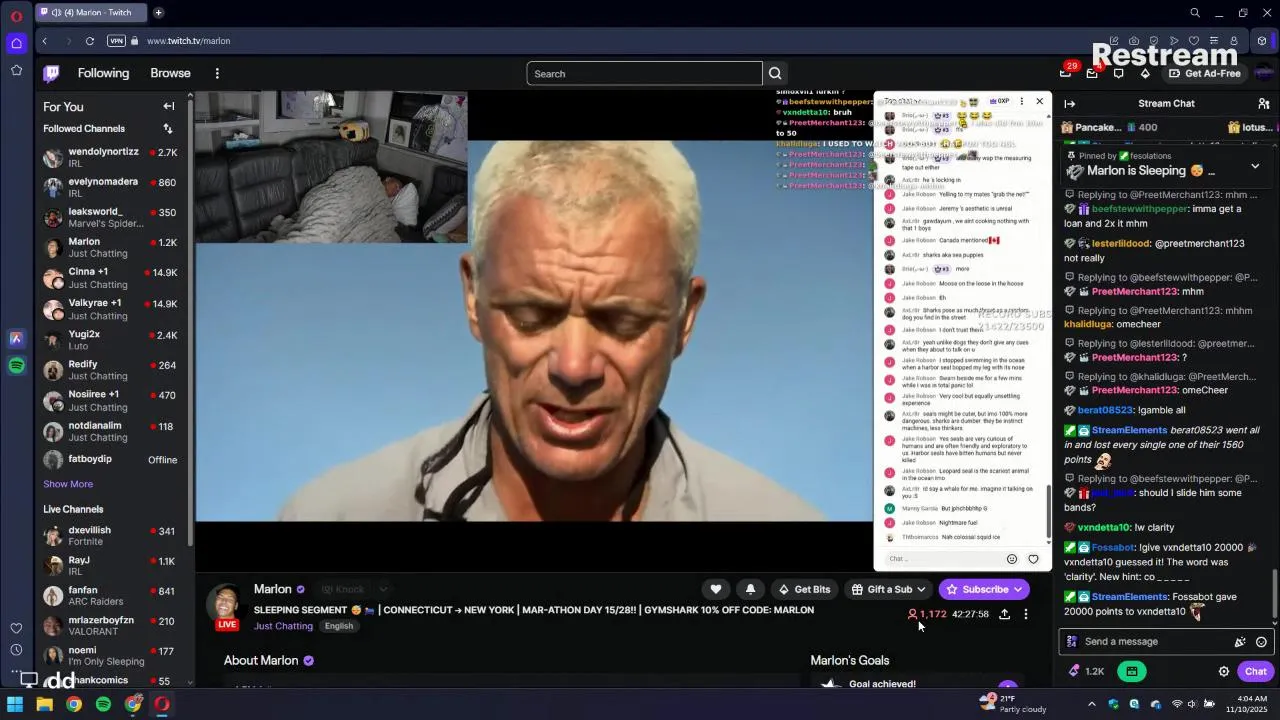Go back in browser history

coord(45,41)
